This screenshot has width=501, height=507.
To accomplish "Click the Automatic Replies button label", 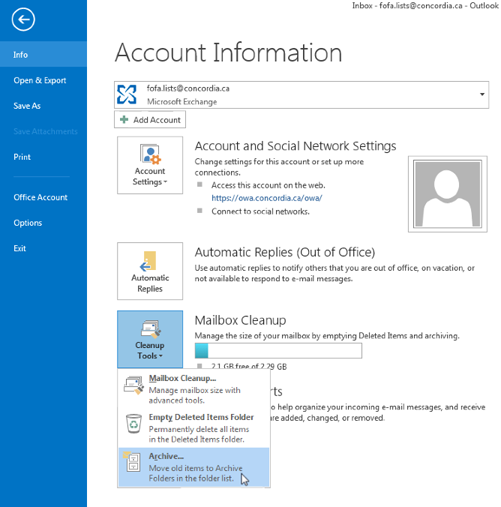I will (150, 283).
